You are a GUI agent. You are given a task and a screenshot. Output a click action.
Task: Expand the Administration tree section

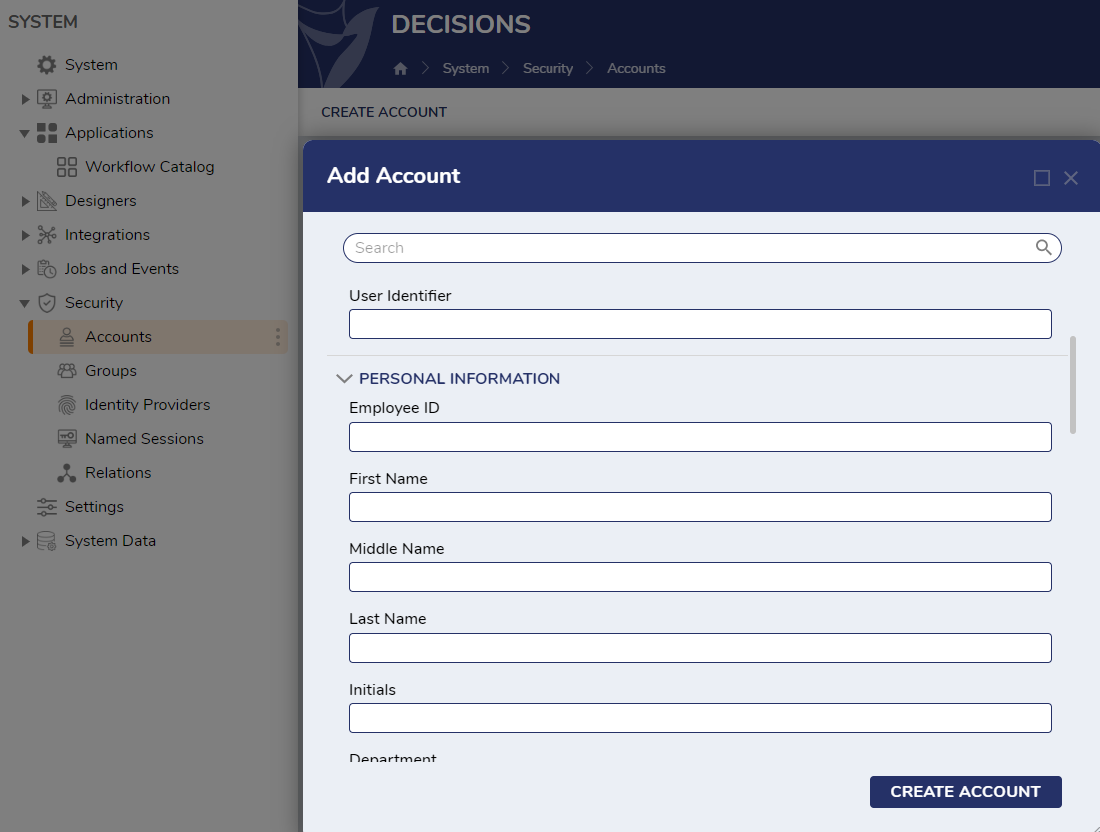coord(24,98)
